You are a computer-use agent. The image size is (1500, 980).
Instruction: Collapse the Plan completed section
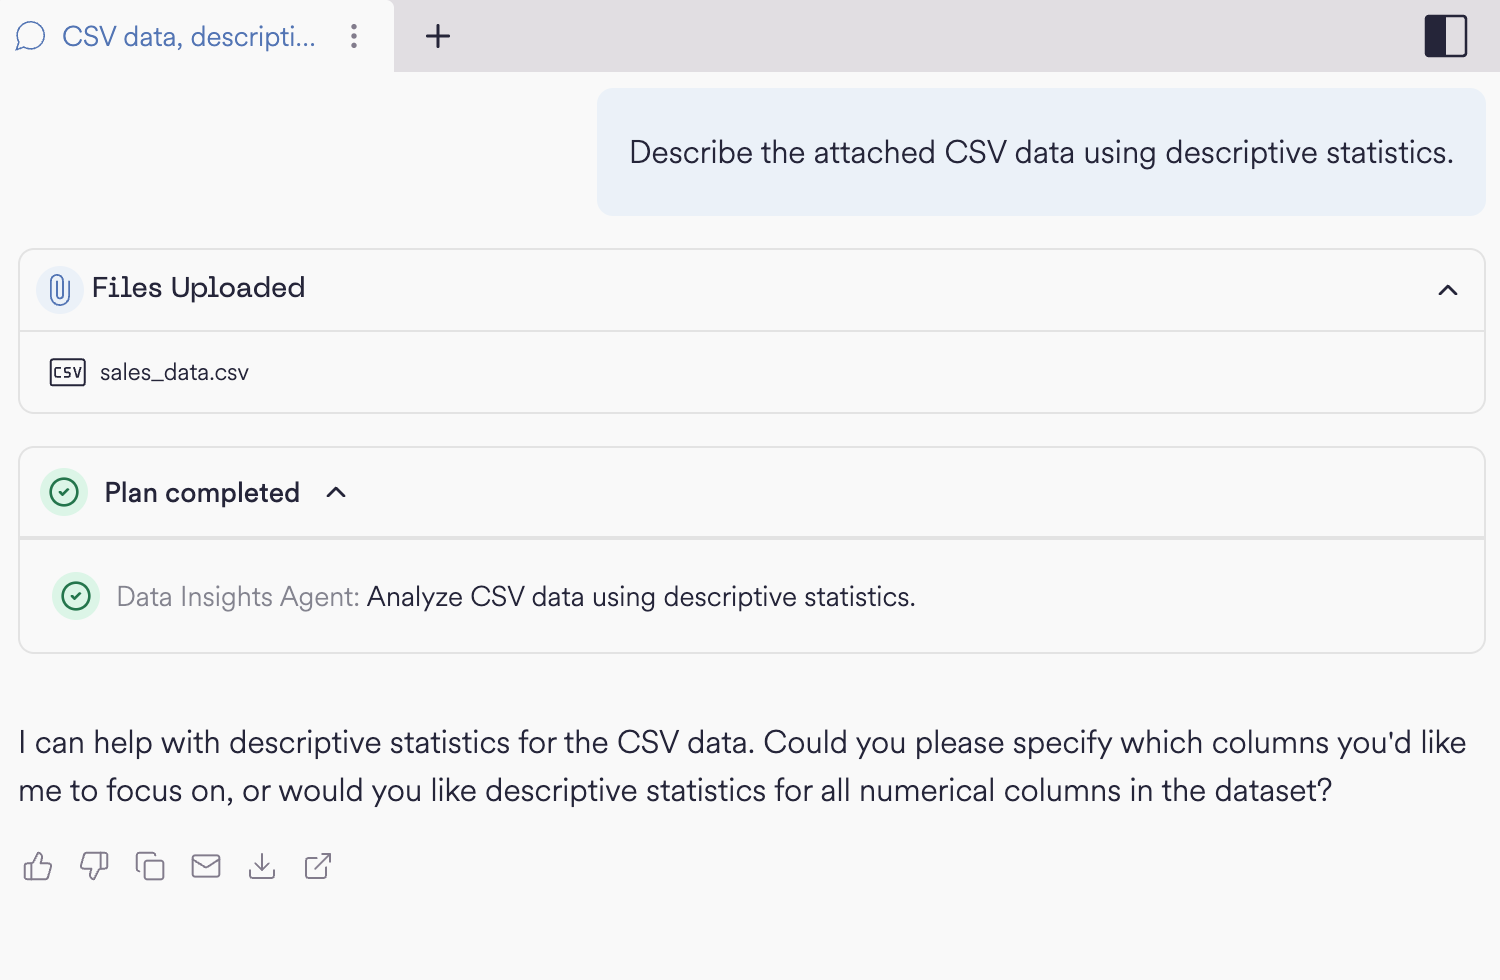coord(336,492)
